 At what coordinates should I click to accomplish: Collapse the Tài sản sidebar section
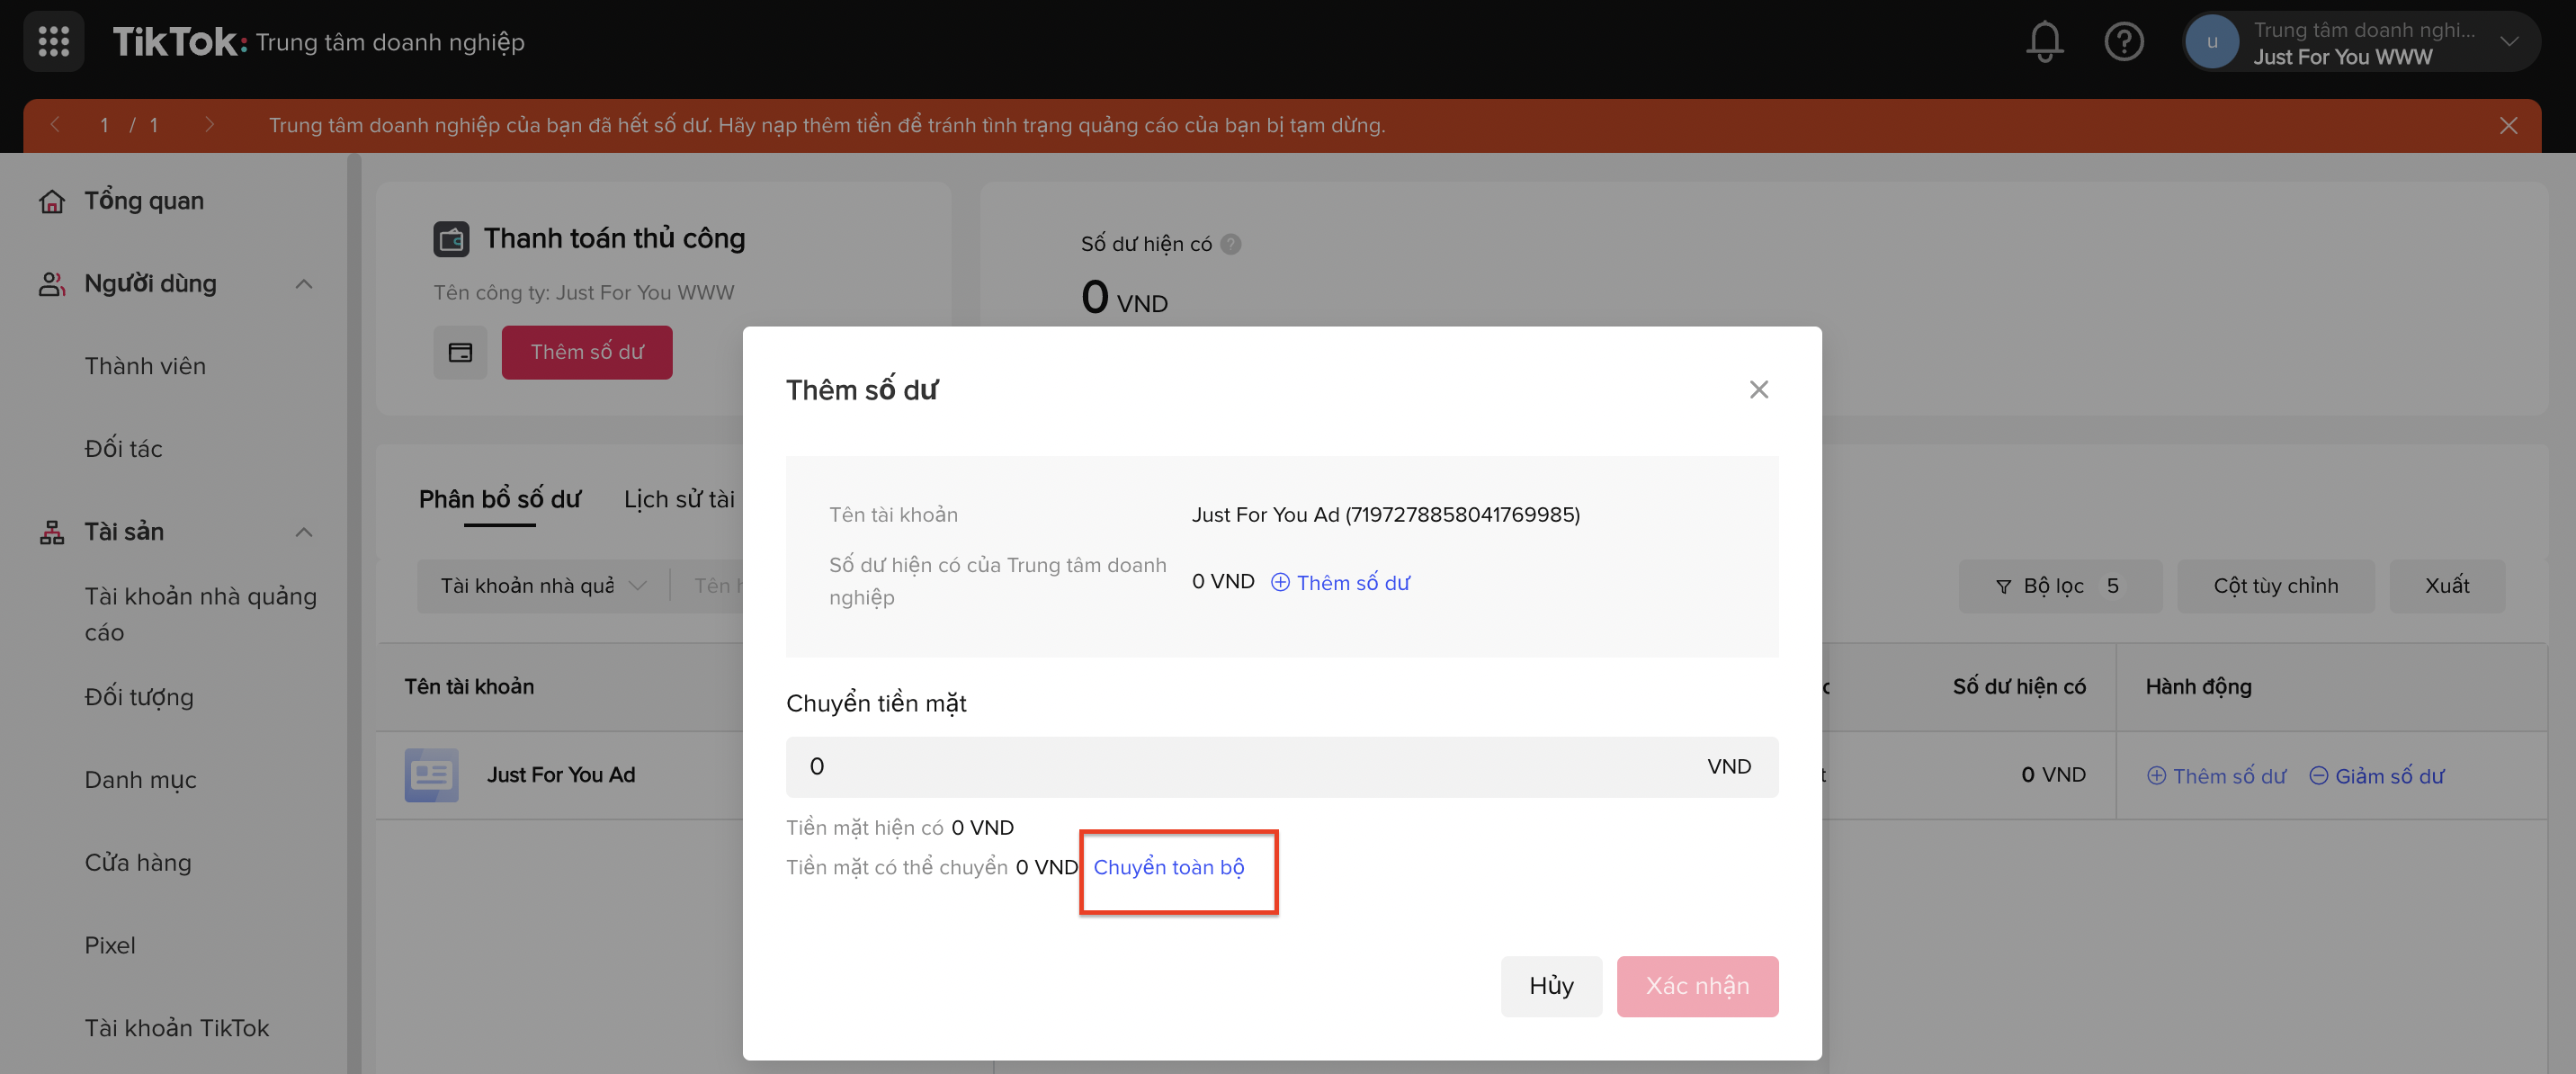304,532
